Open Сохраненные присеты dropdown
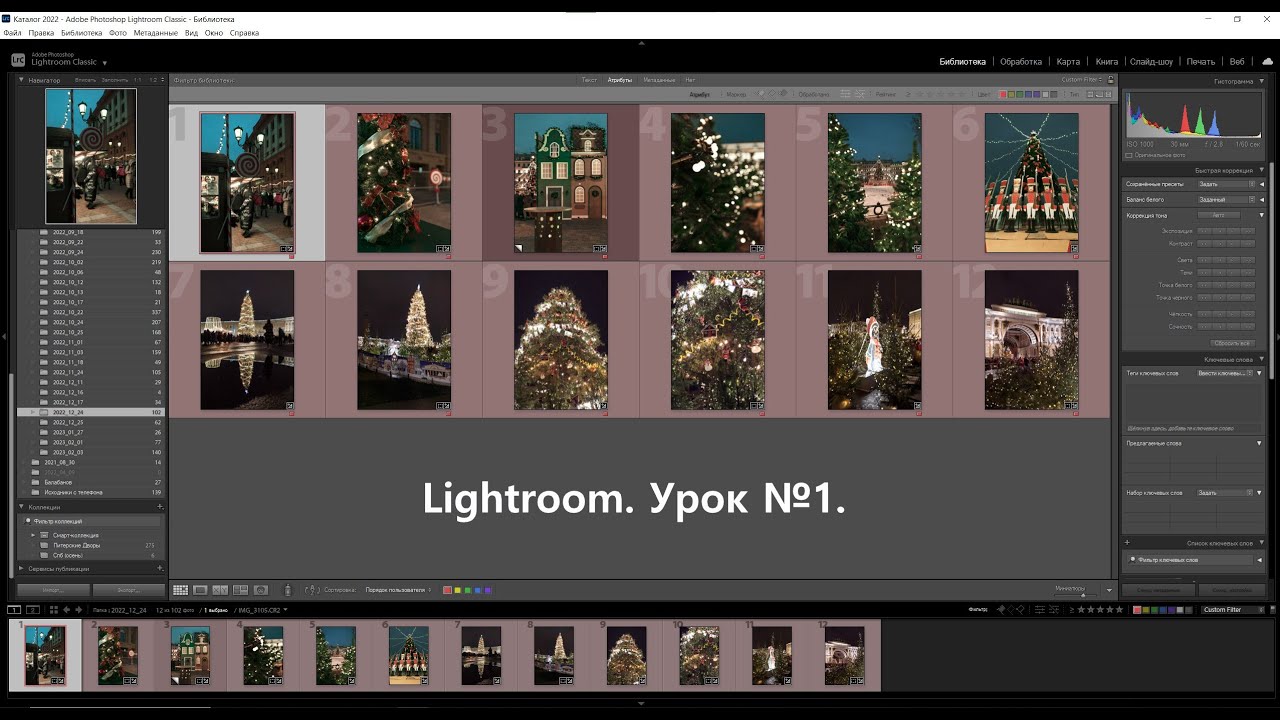The height and width of the screenshot is (720, 1280). [1226, 184]
